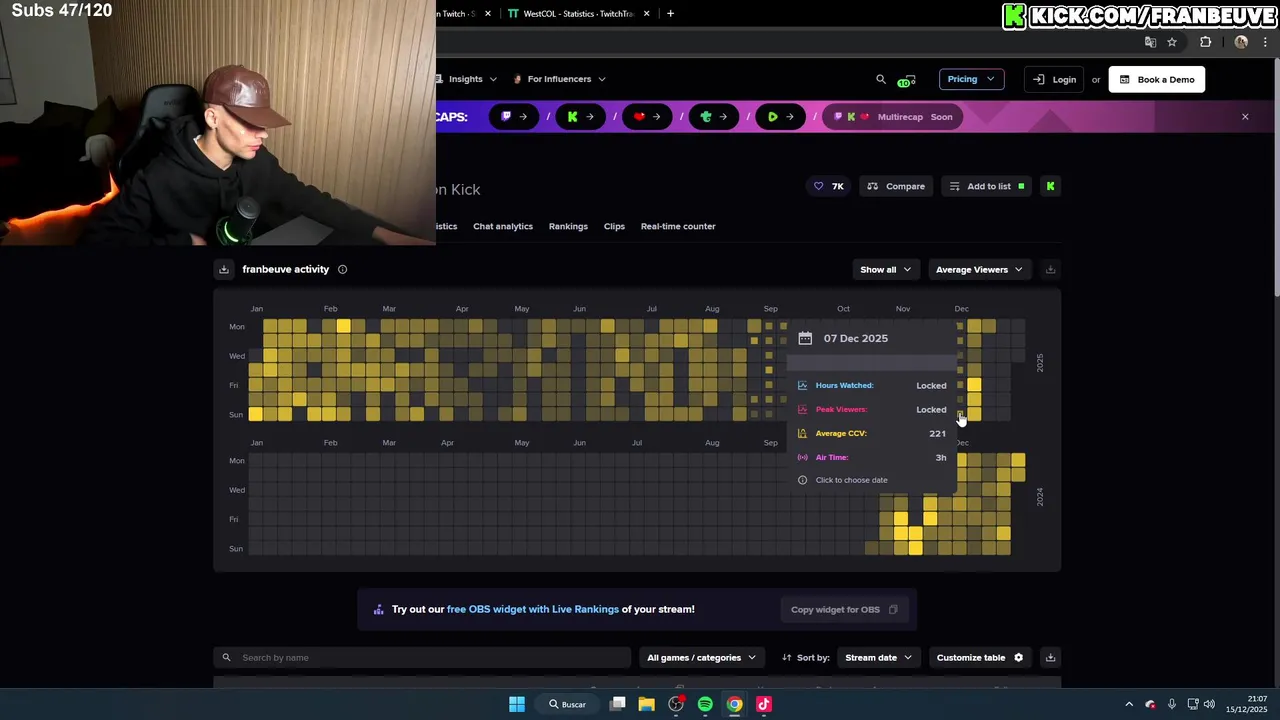Click the taskbar clock showing 21:07
Image resolution: width=1280 pixels, height=720 pixels.
click(1247, 704)
